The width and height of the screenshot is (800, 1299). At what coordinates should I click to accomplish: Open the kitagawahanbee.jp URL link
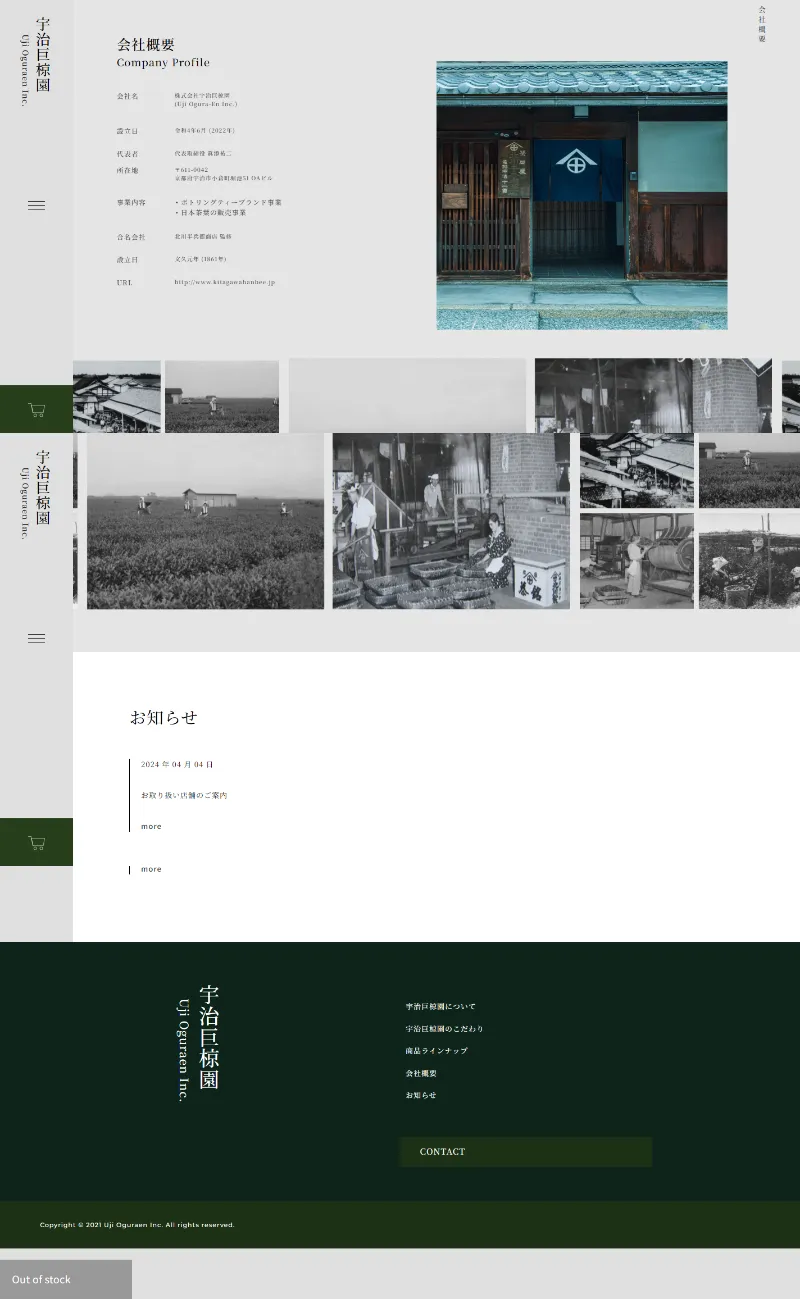(x=224, y=282)
